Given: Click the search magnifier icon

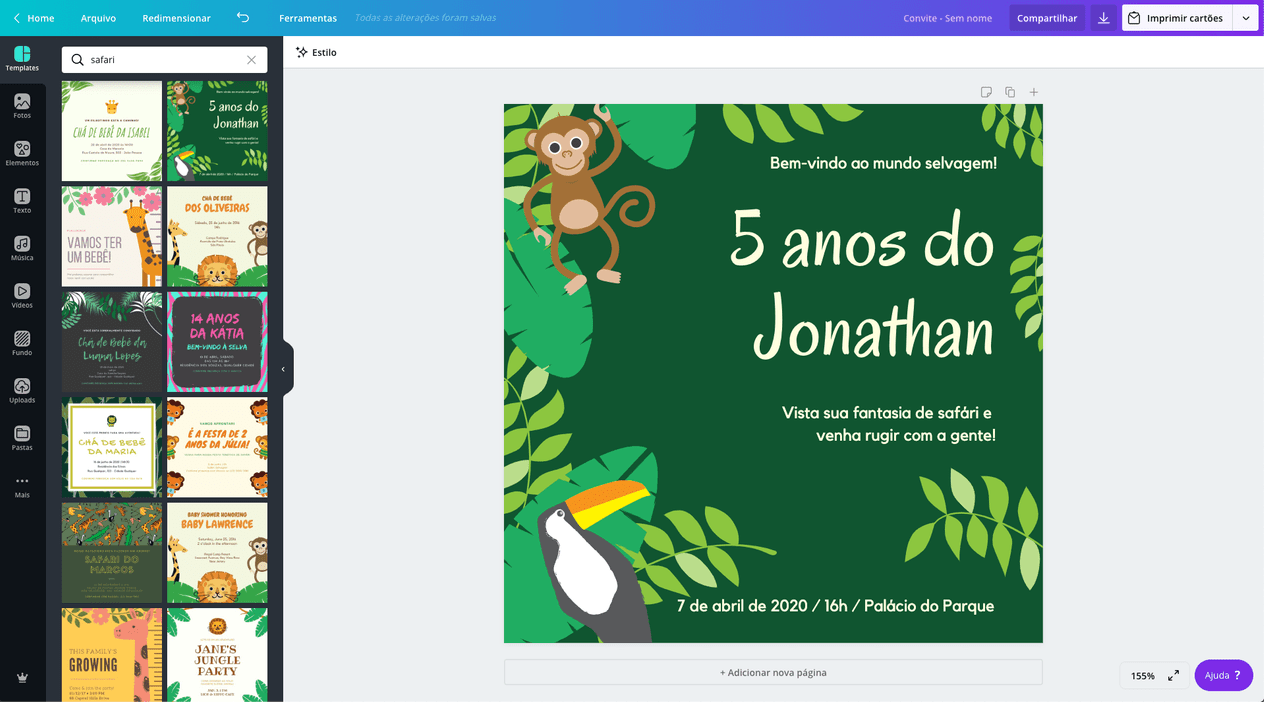Looking at the screenshot, I should click(x=77, y=60).
